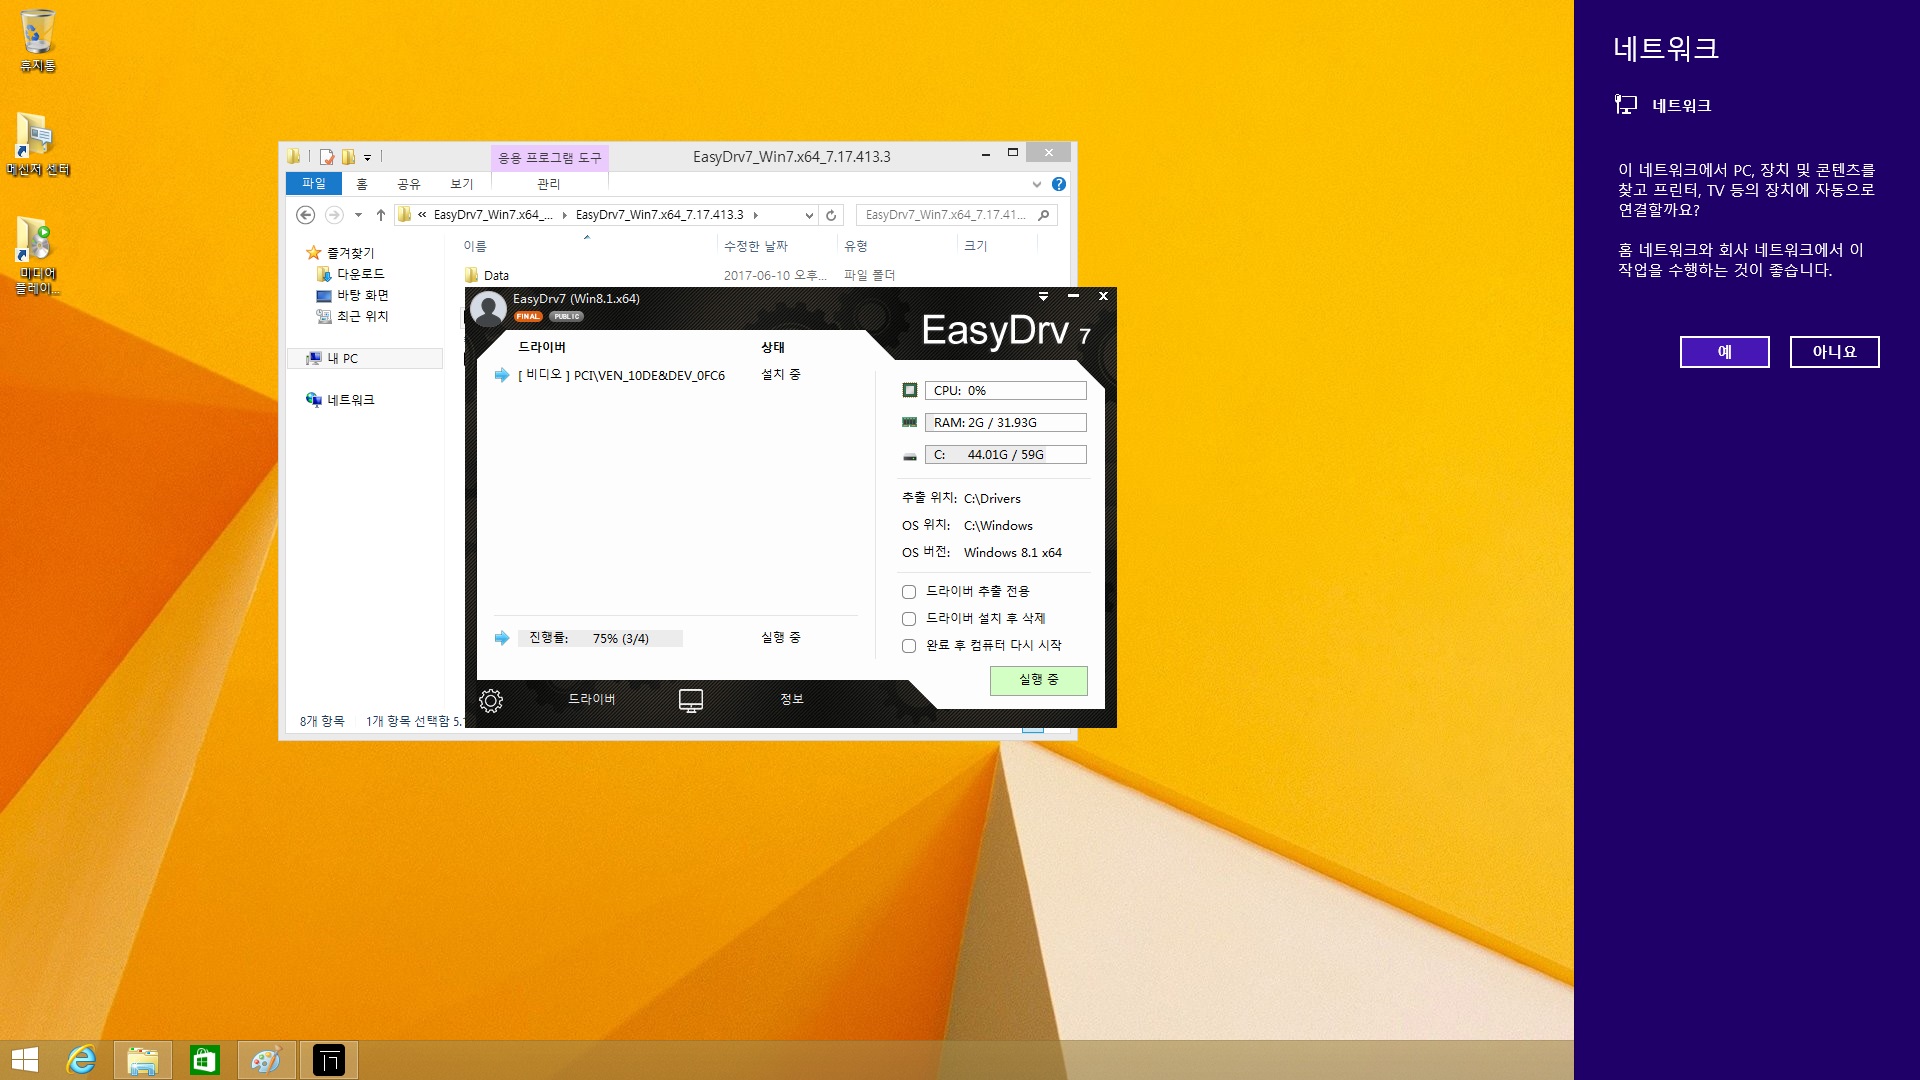Open customize quick access toolbar dropdown
This screenshot has width=1920, height=1080.
point(367,158)
